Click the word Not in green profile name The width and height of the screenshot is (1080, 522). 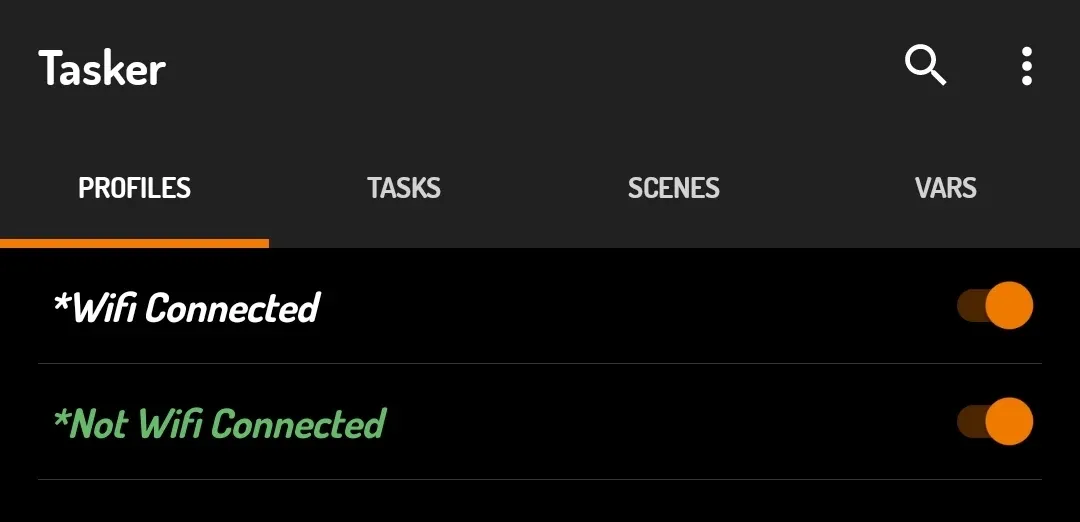pyautogui.click(x=98, y=423)
